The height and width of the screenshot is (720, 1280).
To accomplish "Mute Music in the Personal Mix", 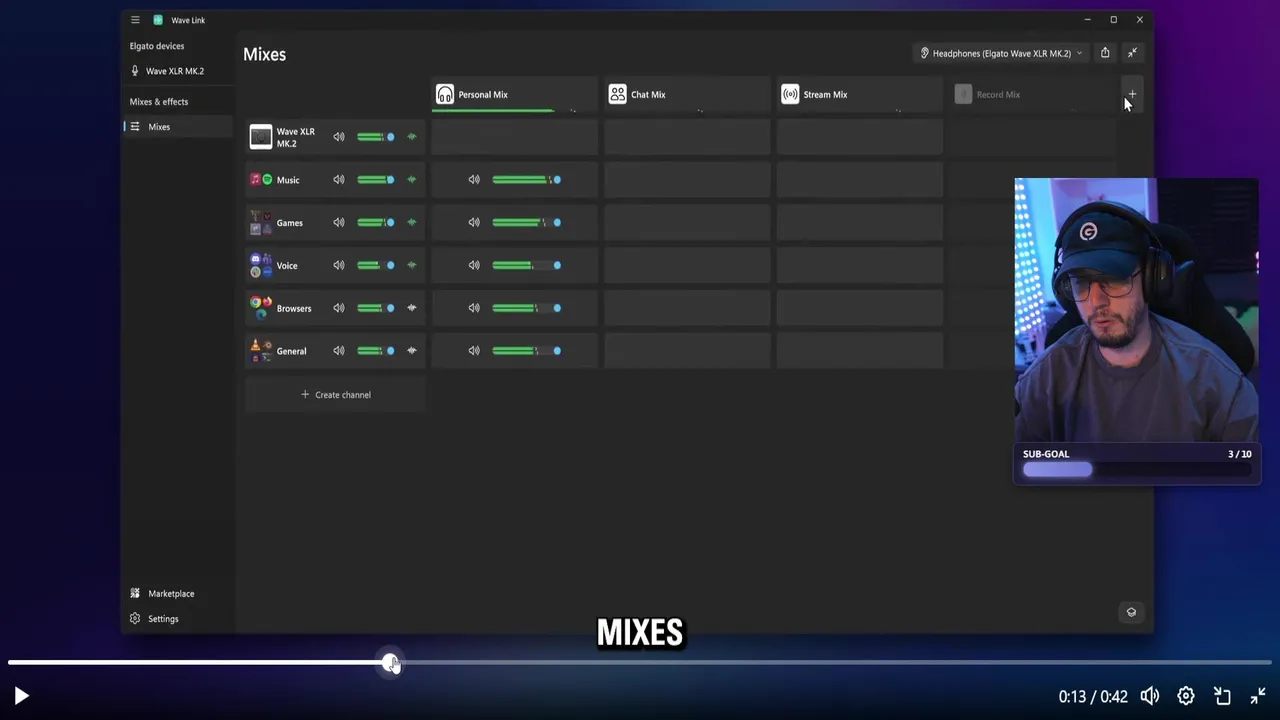I will point(474,180).
